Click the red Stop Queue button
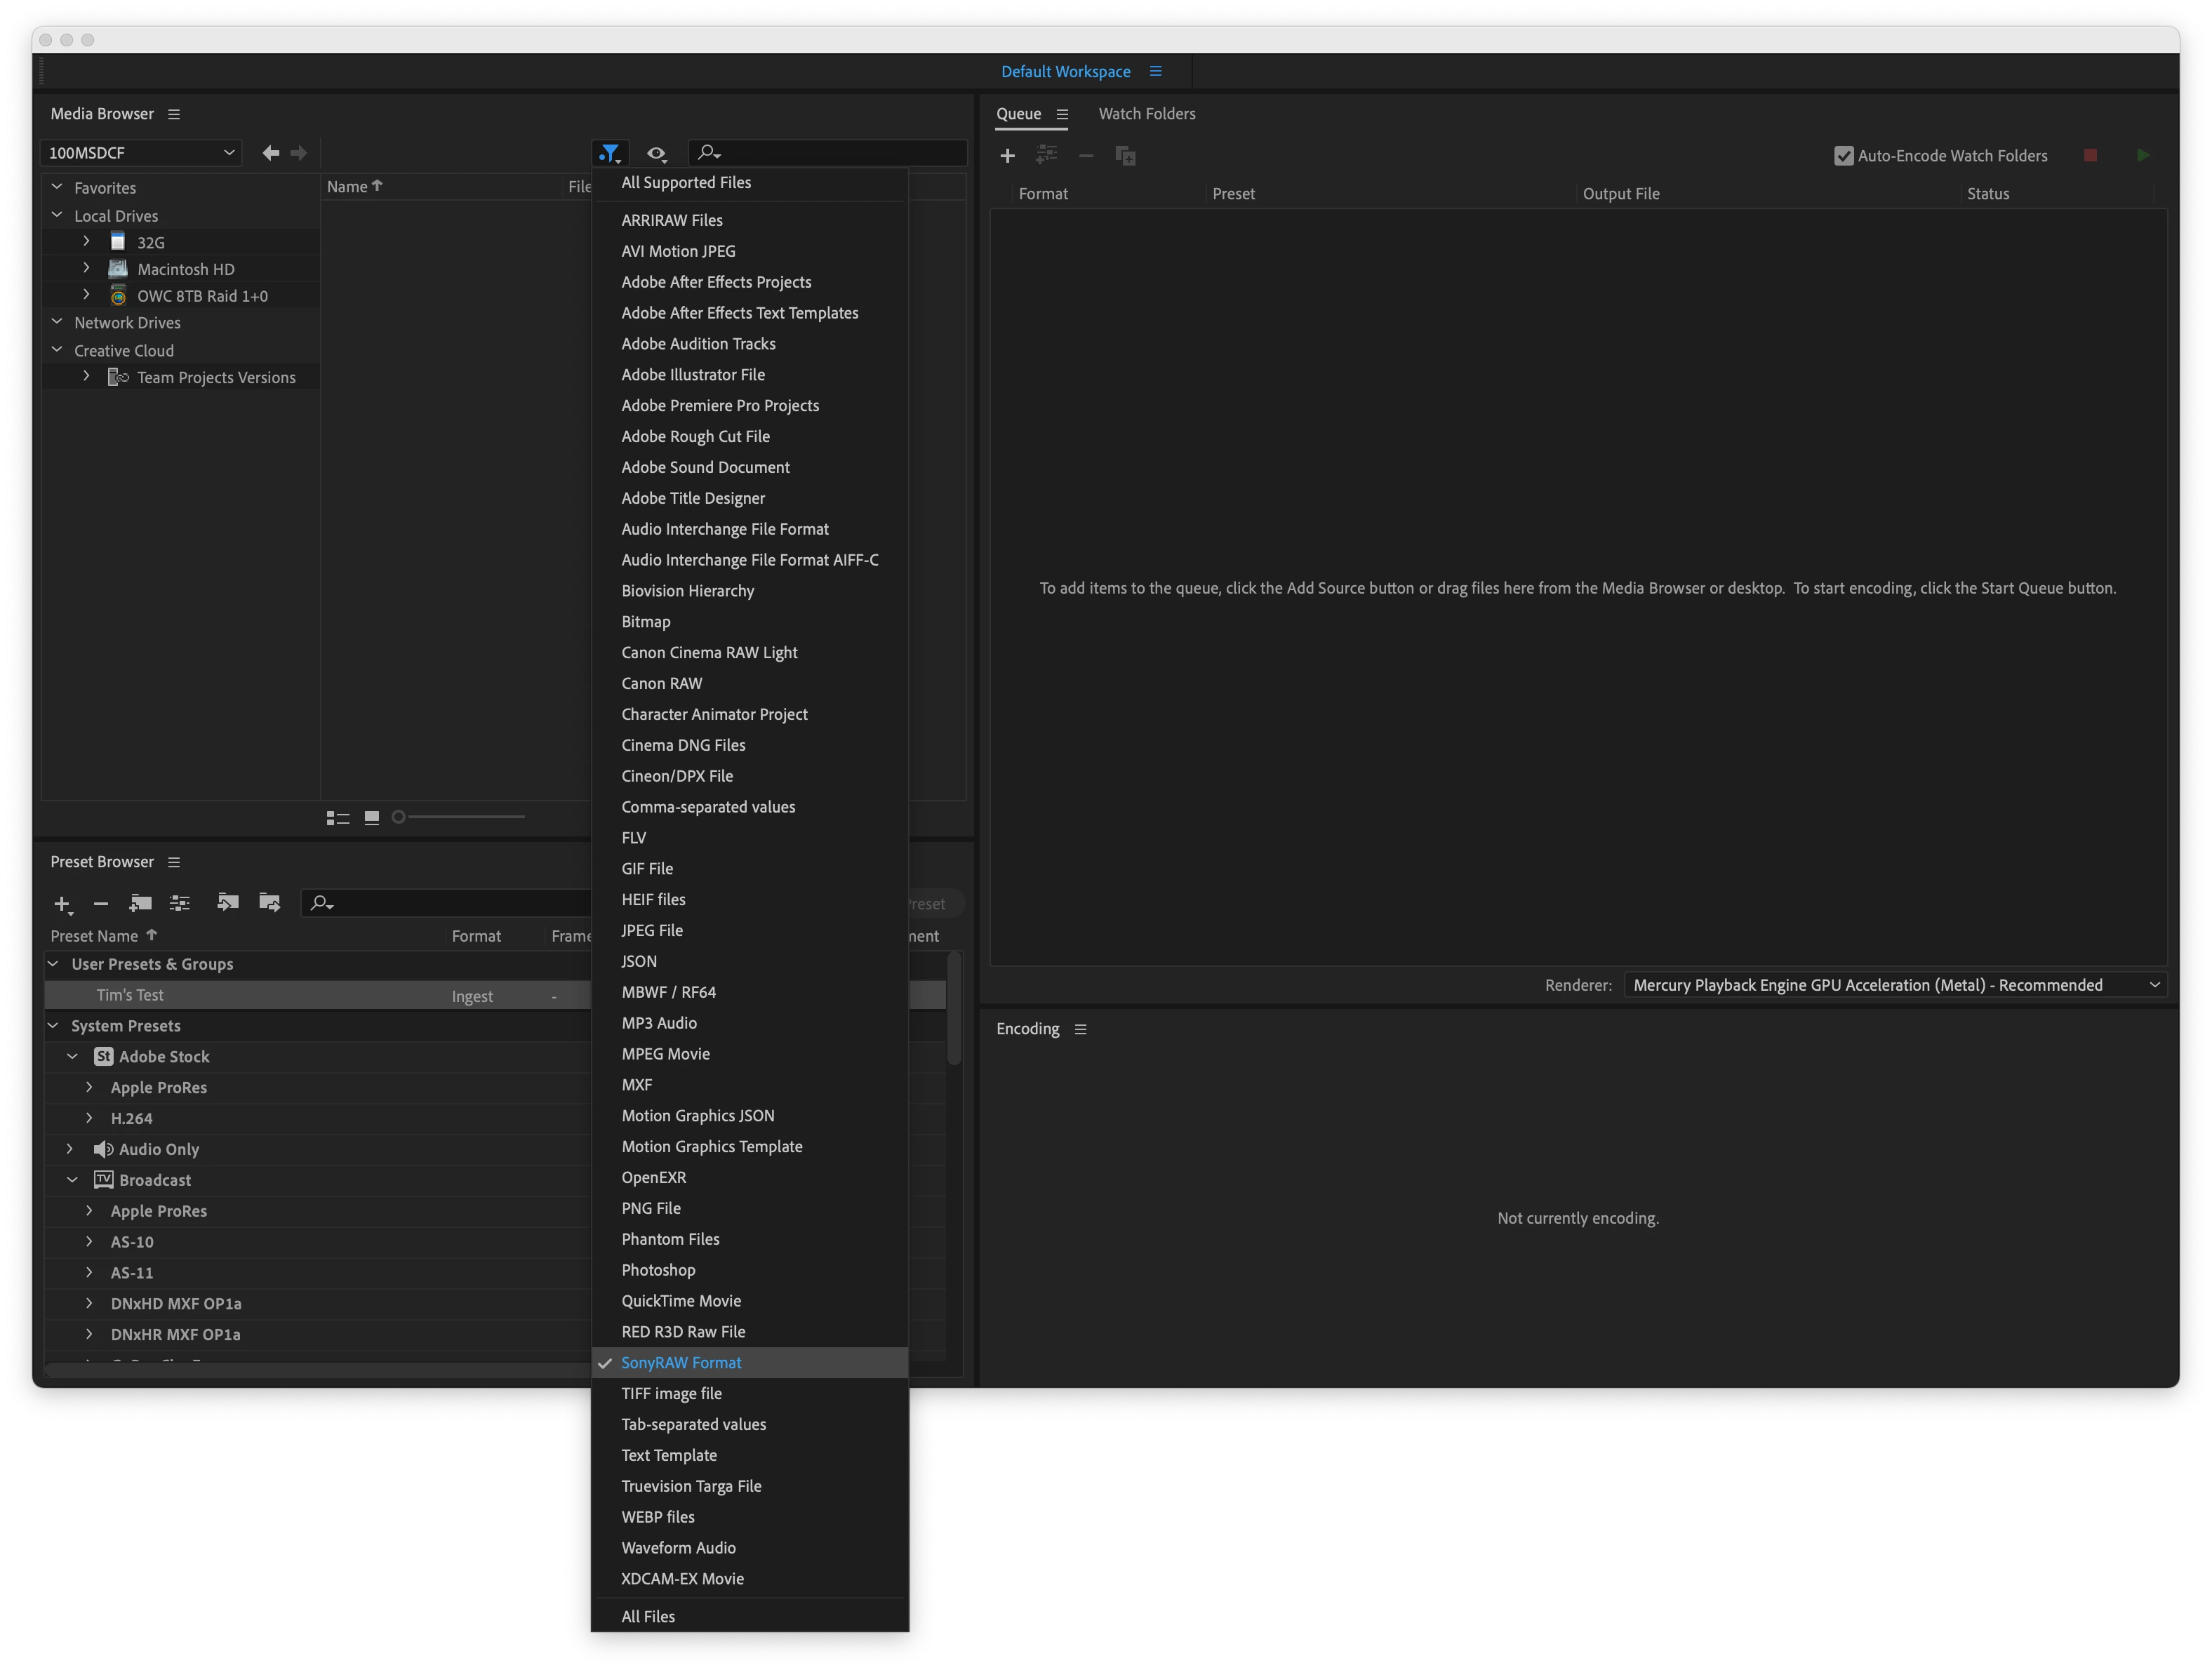2212x1670 pixels. pos(2089,156)
